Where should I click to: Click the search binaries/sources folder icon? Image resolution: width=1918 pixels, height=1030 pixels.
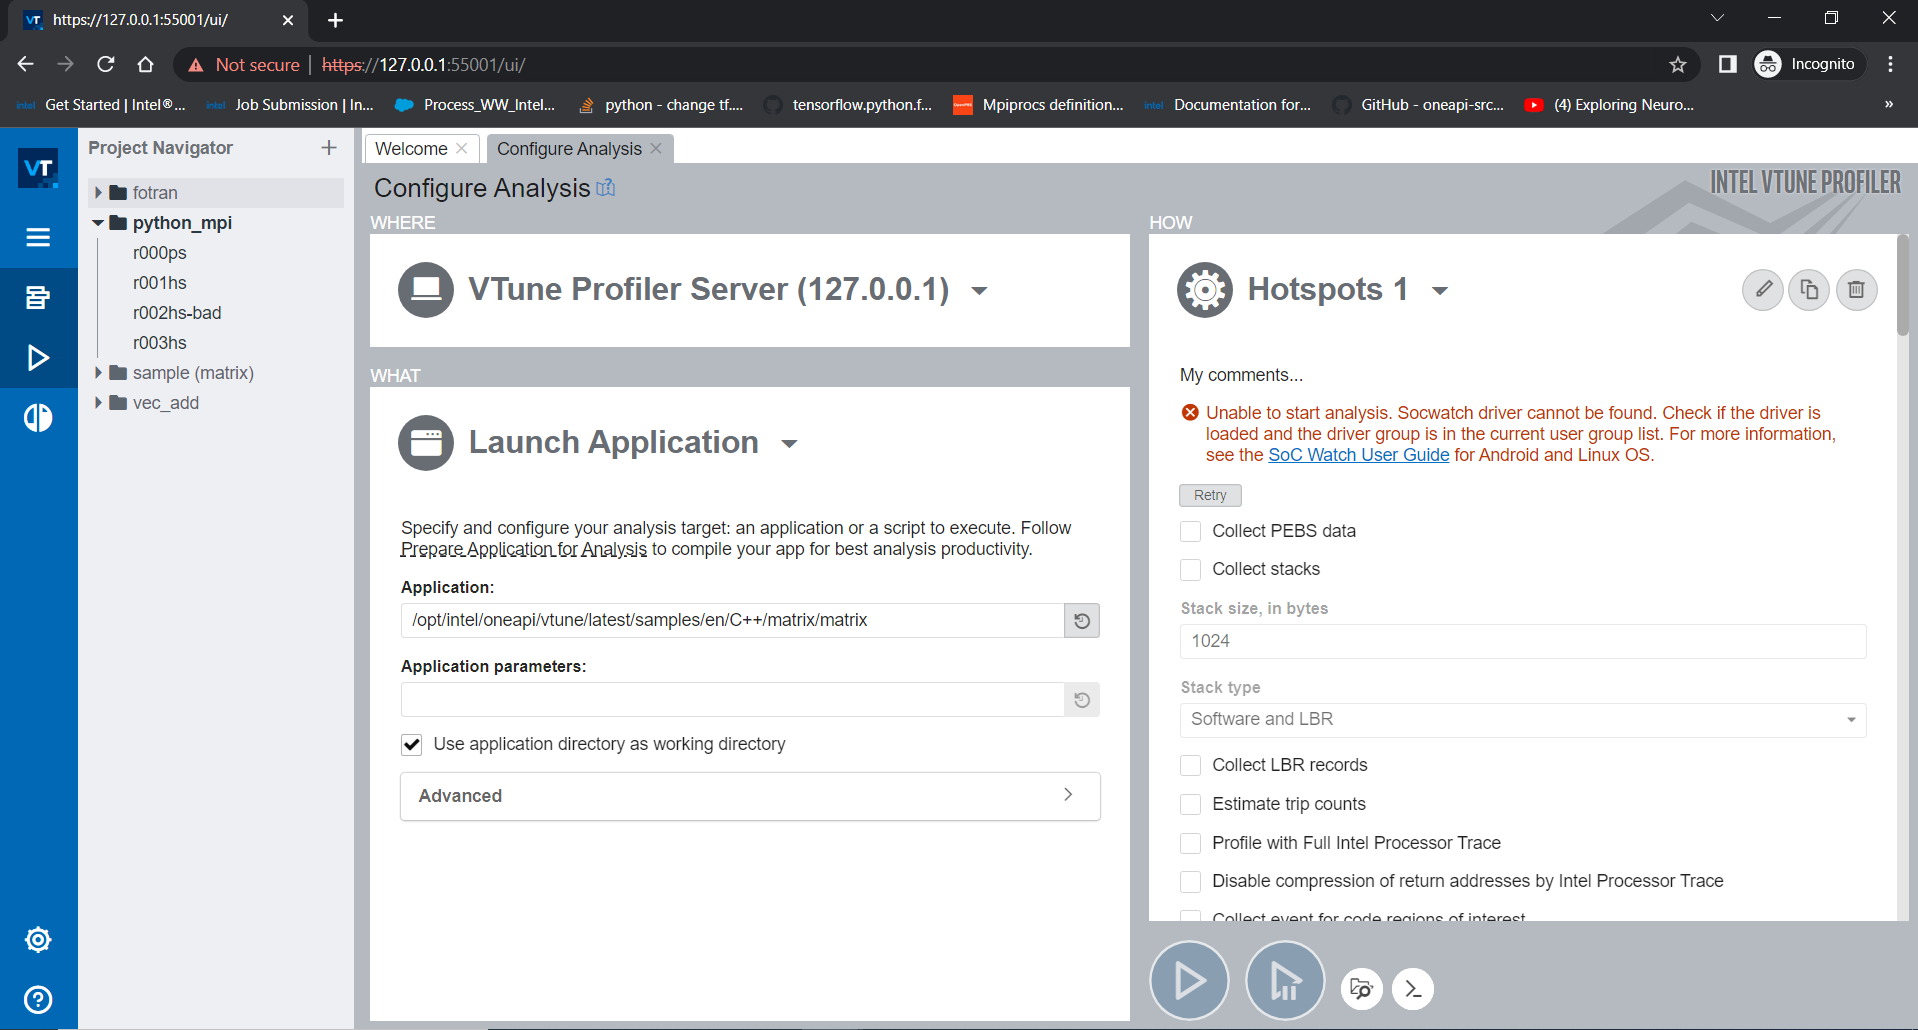tap(1361, 989)
